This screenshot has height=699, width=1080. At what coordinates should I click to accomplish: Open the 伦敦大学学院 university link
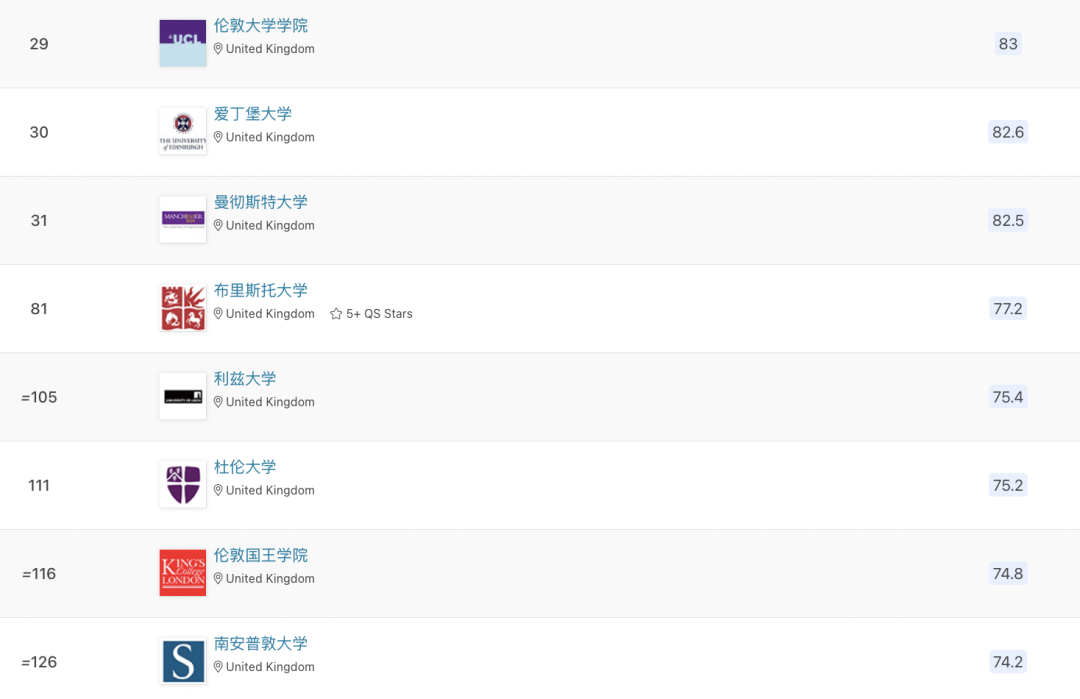click(x=260, y=25)
